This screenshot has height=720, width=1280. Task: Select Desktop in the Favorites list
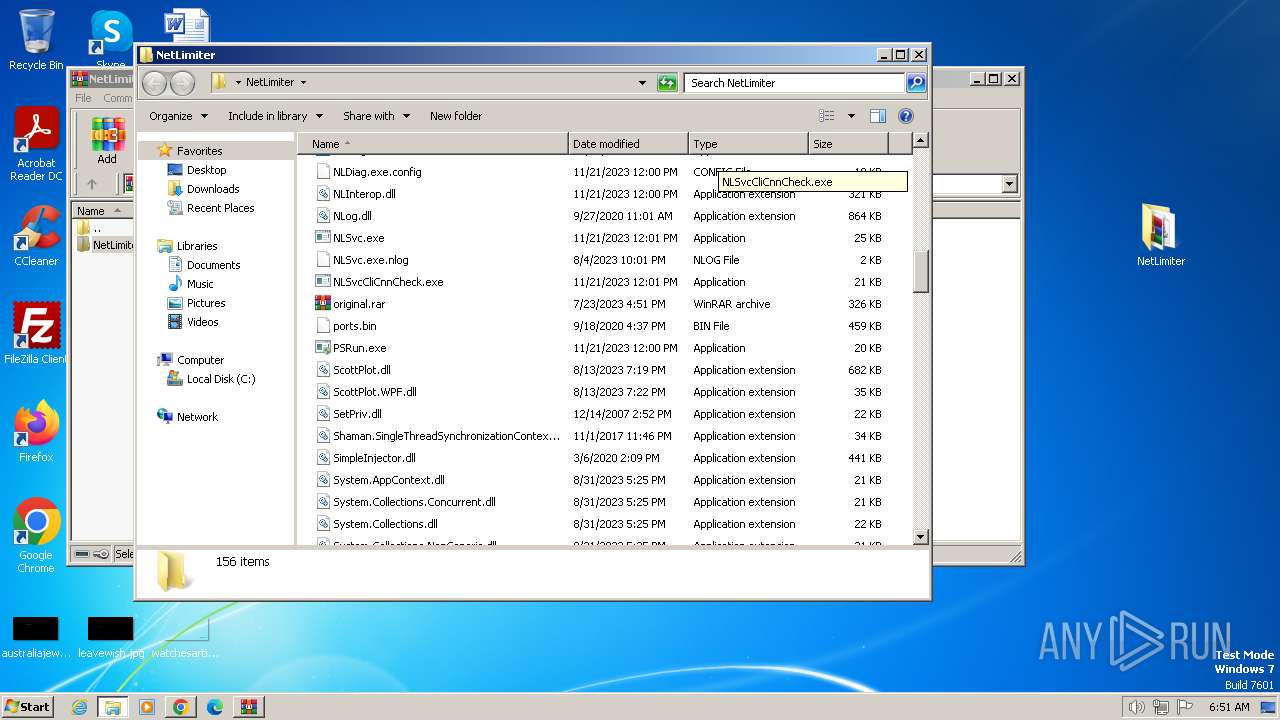click(x=206, y=170)
